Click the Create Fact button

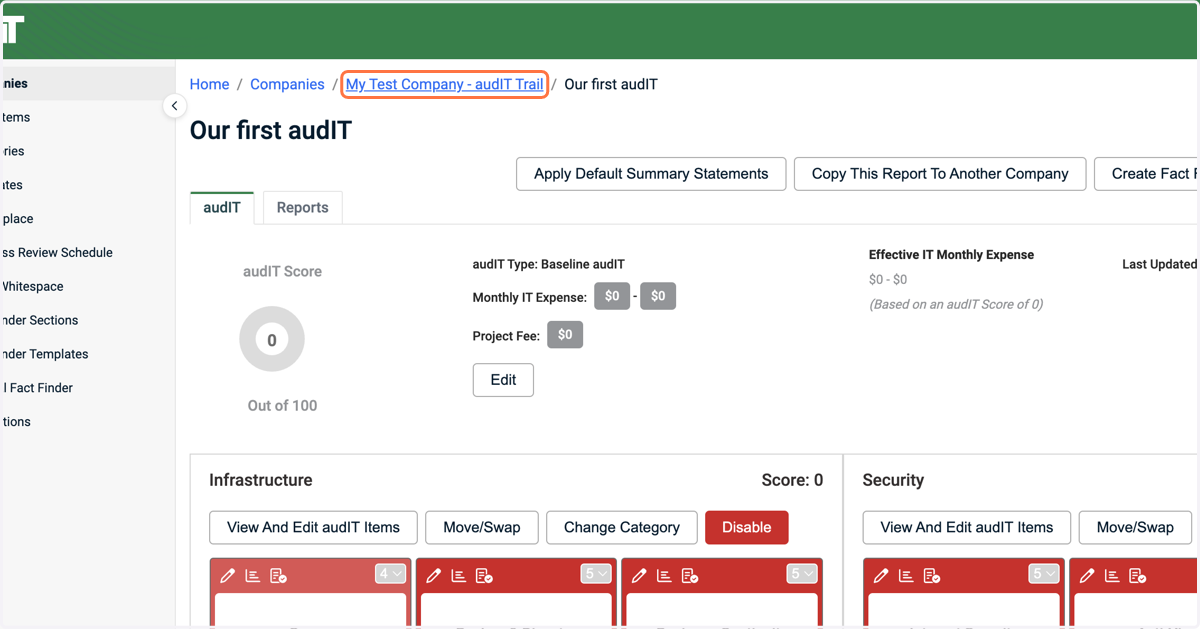click(1147, 173)
